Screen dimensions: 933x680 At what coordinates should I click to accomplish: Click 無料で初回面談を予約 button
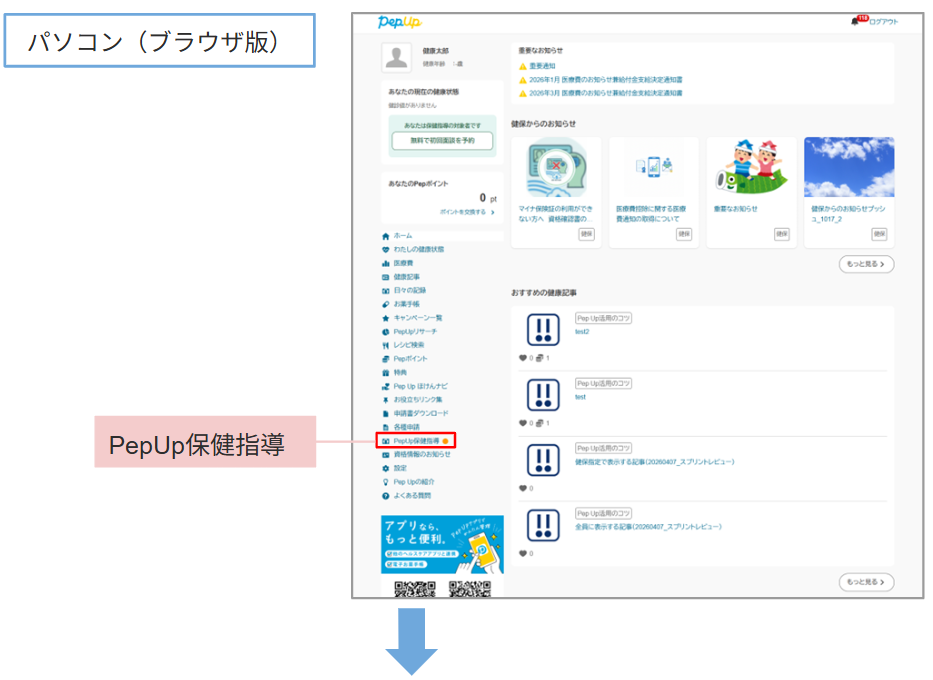[442, 141]
